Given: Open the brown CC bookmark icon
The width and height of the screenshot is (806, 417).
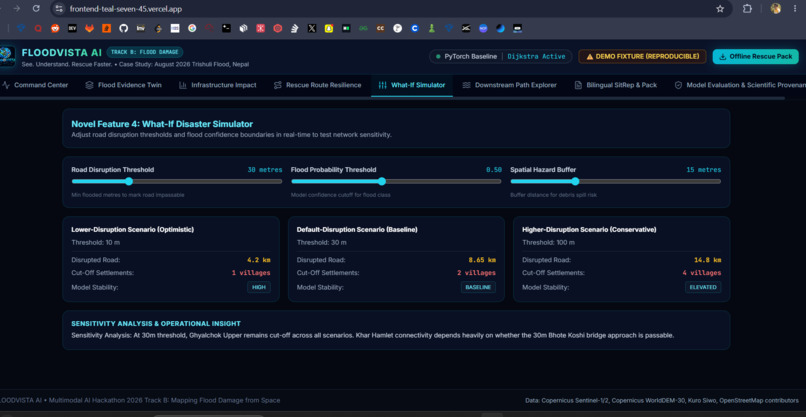Looking at the screenshot, I should (x=380, y=29).
